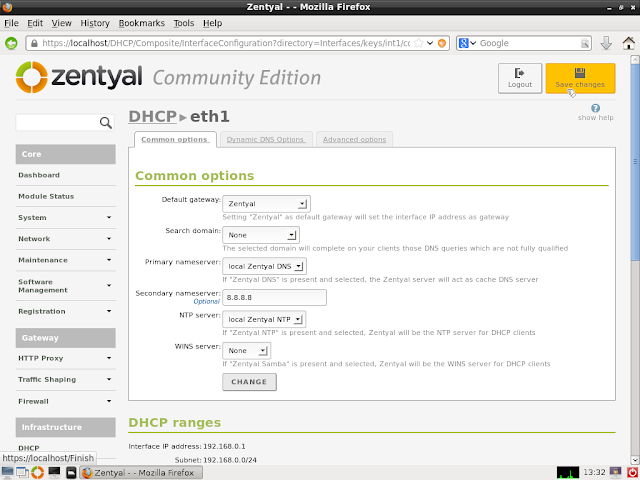
Task: Click the page vertical scrollbar thumb
Action: (x=635, y=161)
